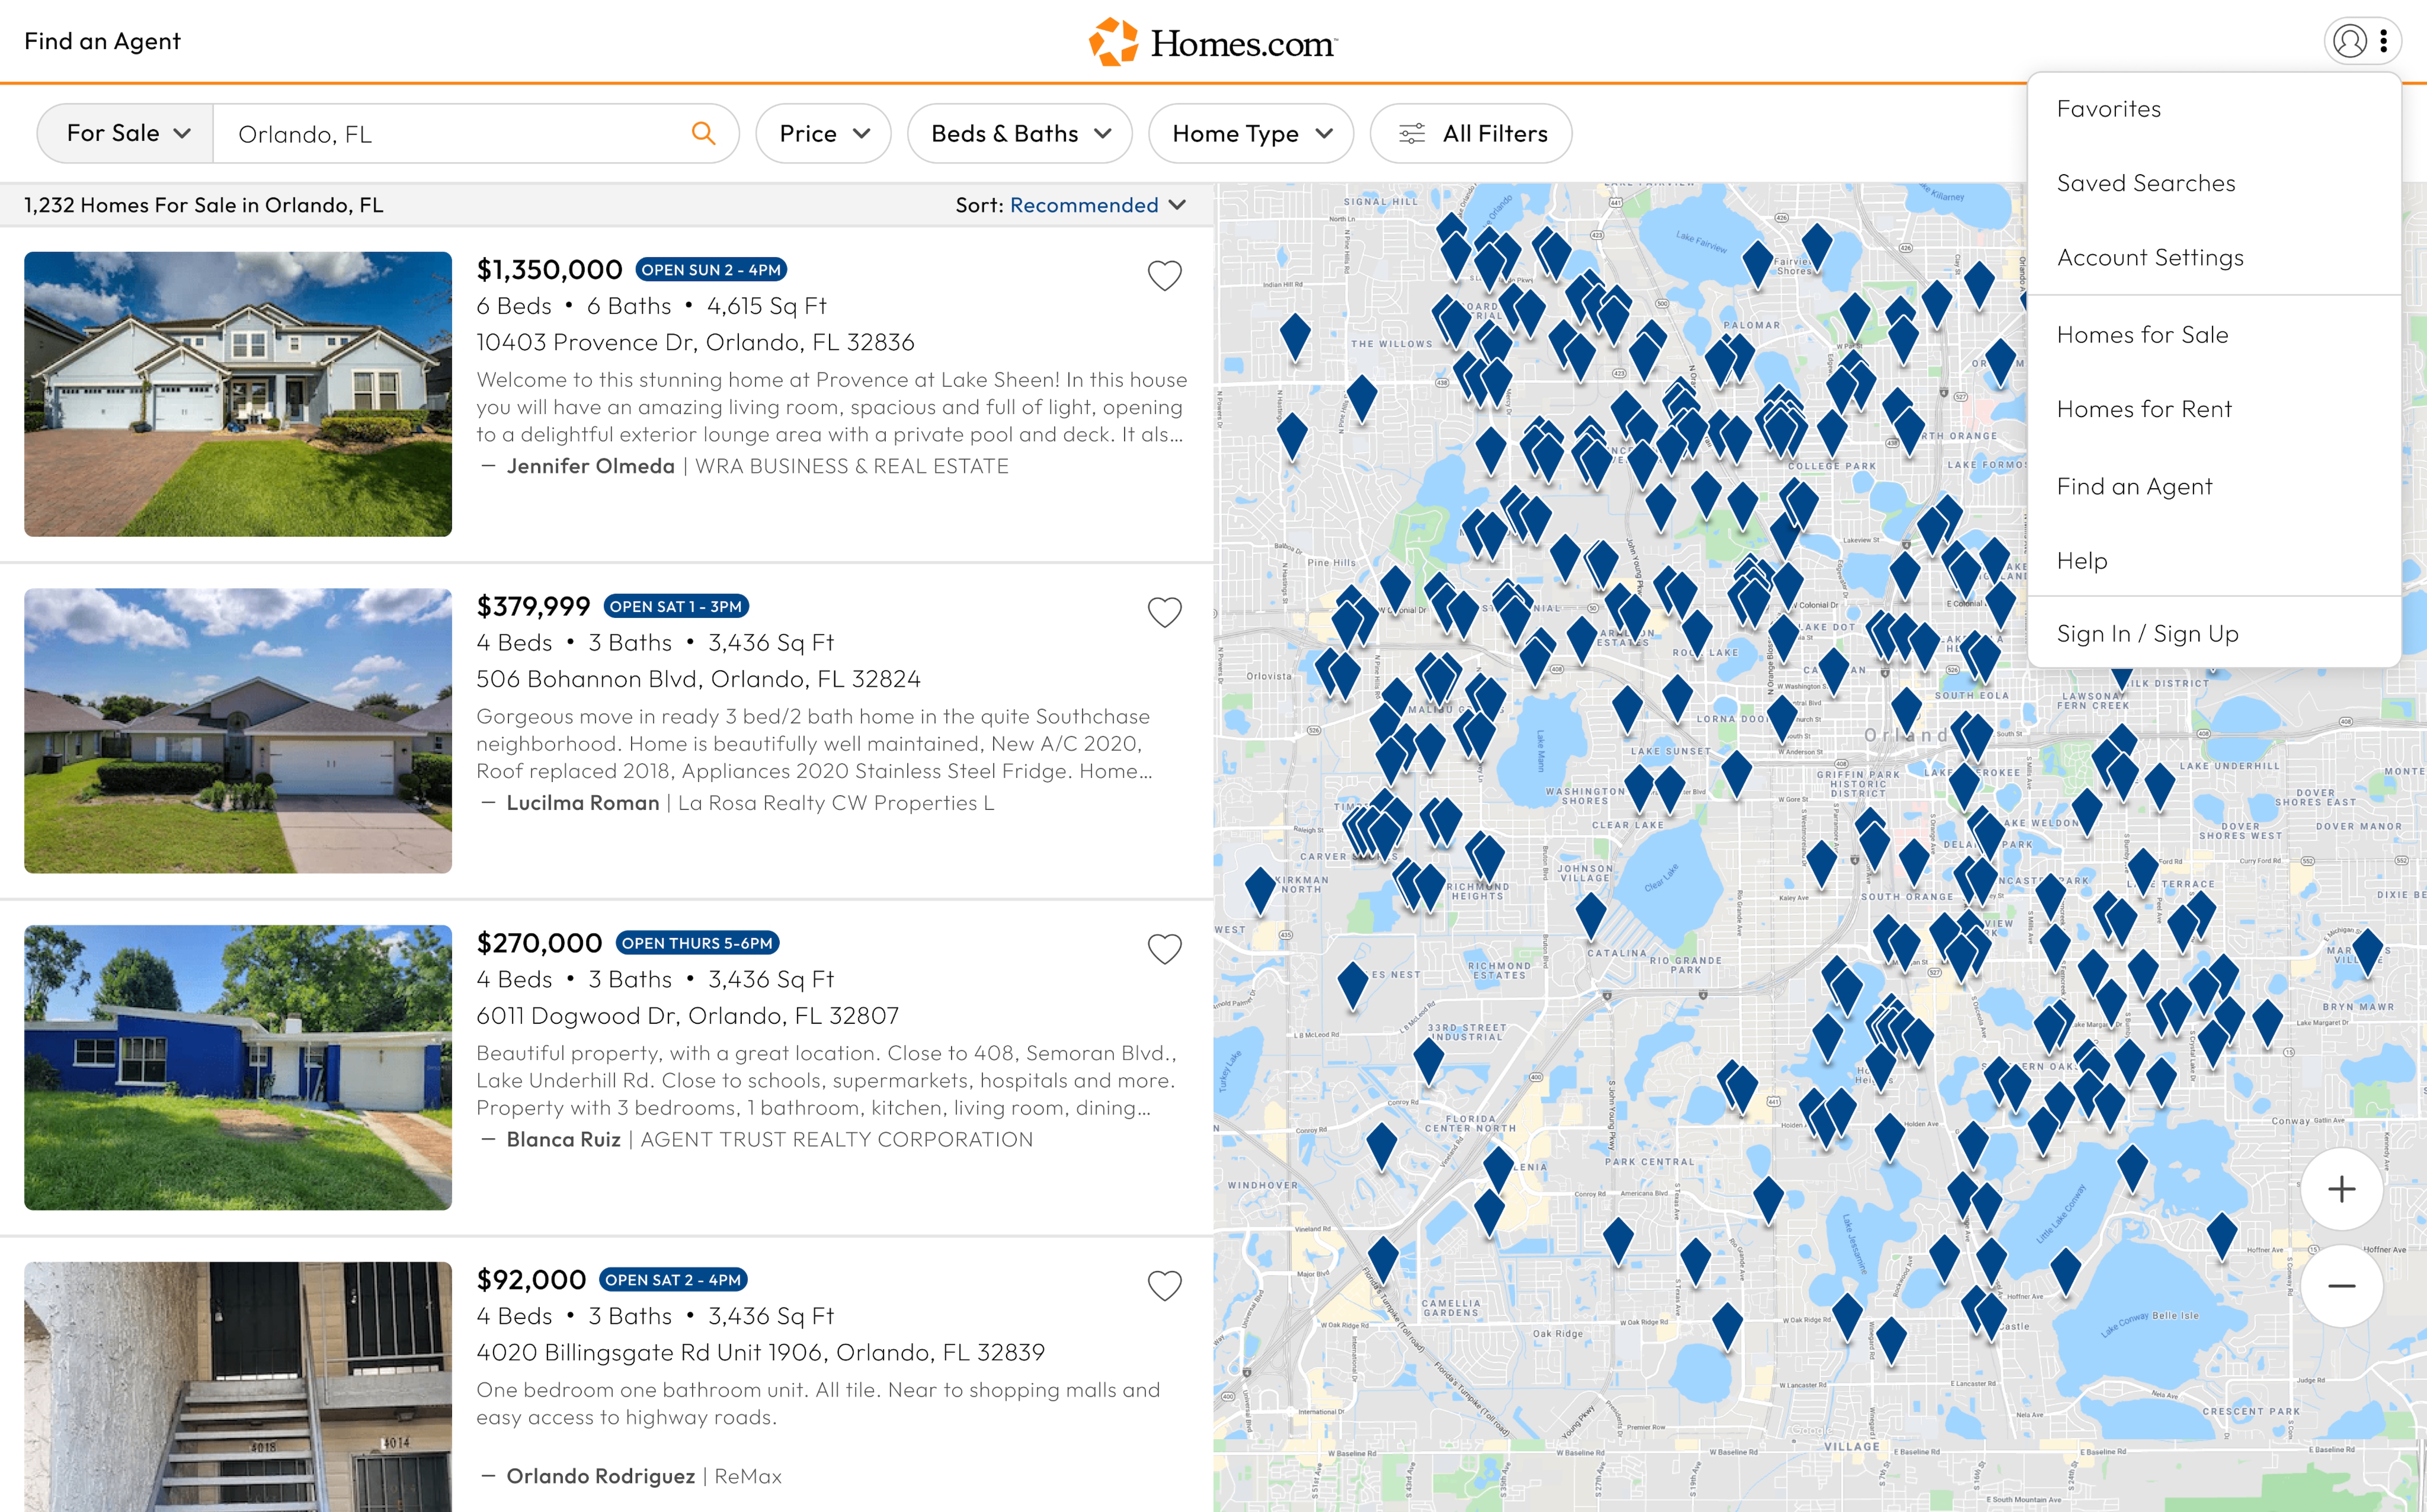
Task: Open the Bohannon Blvd house photo
Action: click(238, 731)
